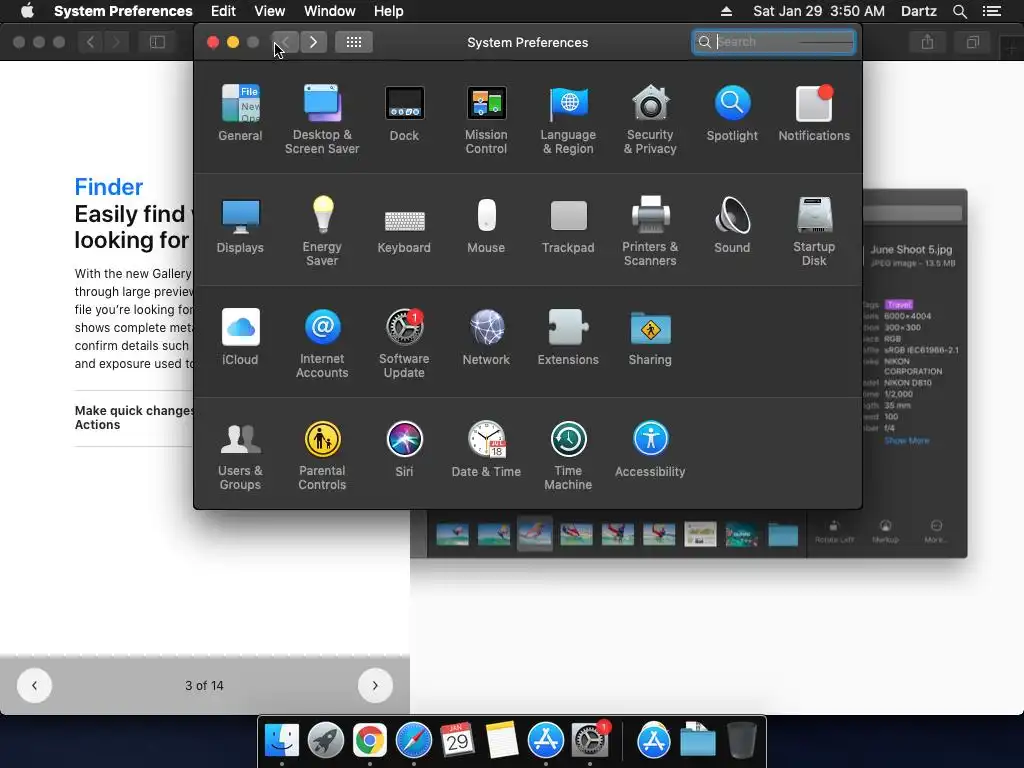Open Trash in the Dock
The height and width of the screenshot is (768, 1024).
[x=742, y=741]
